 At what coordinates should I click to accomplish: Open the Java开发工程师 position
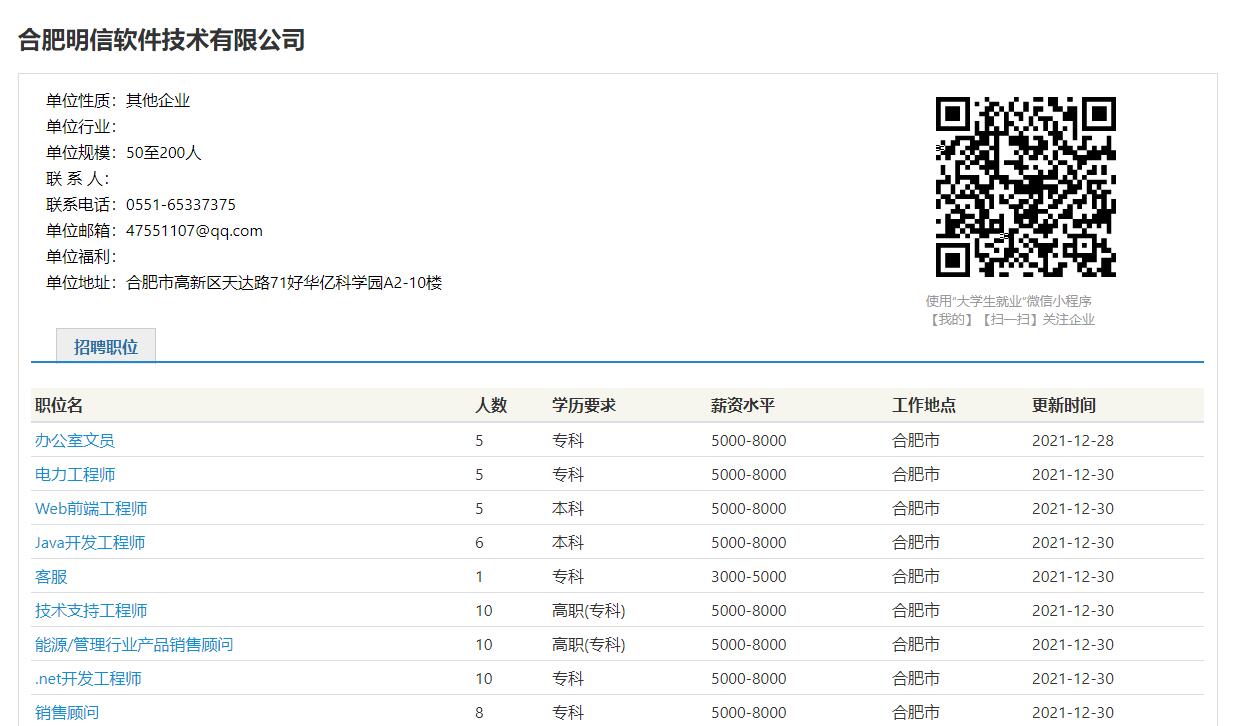pyautogui.click(x=90, y=542)
